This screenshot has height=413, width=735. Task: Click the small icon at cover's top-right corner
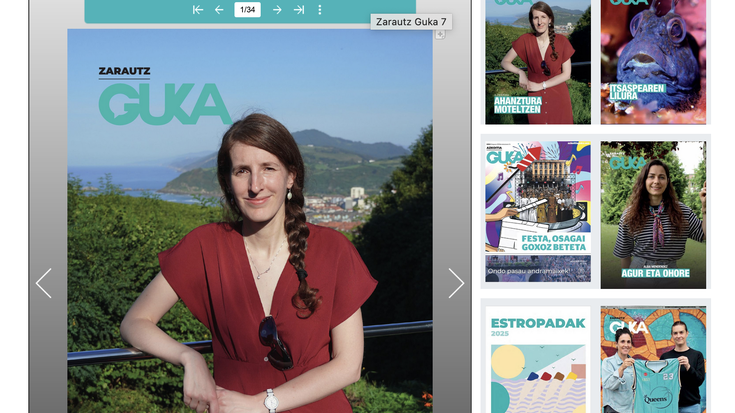tap(439, 34)
